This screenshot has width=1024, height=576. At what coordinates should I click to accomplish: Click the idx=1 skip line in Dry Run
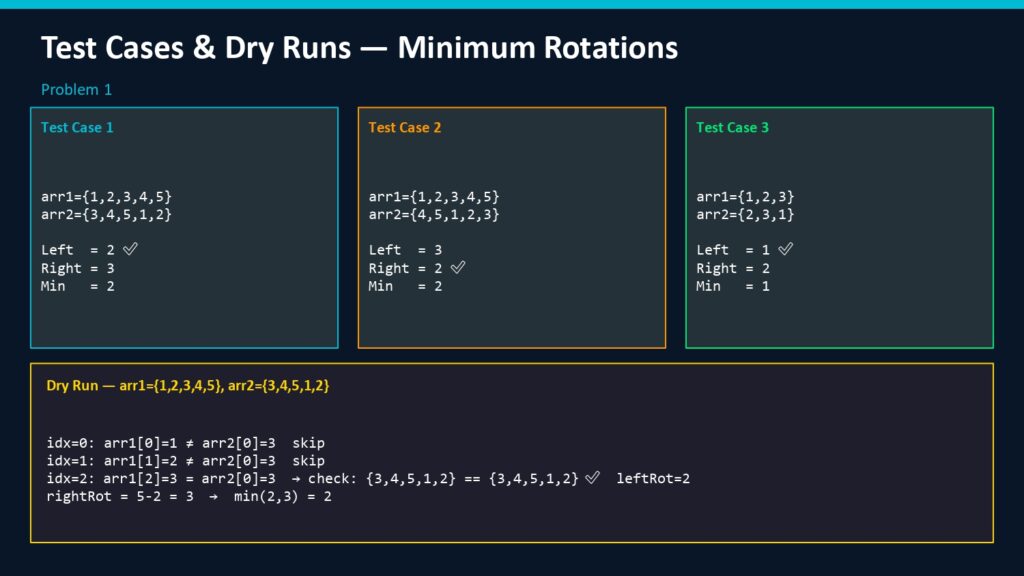pos(185,460)
